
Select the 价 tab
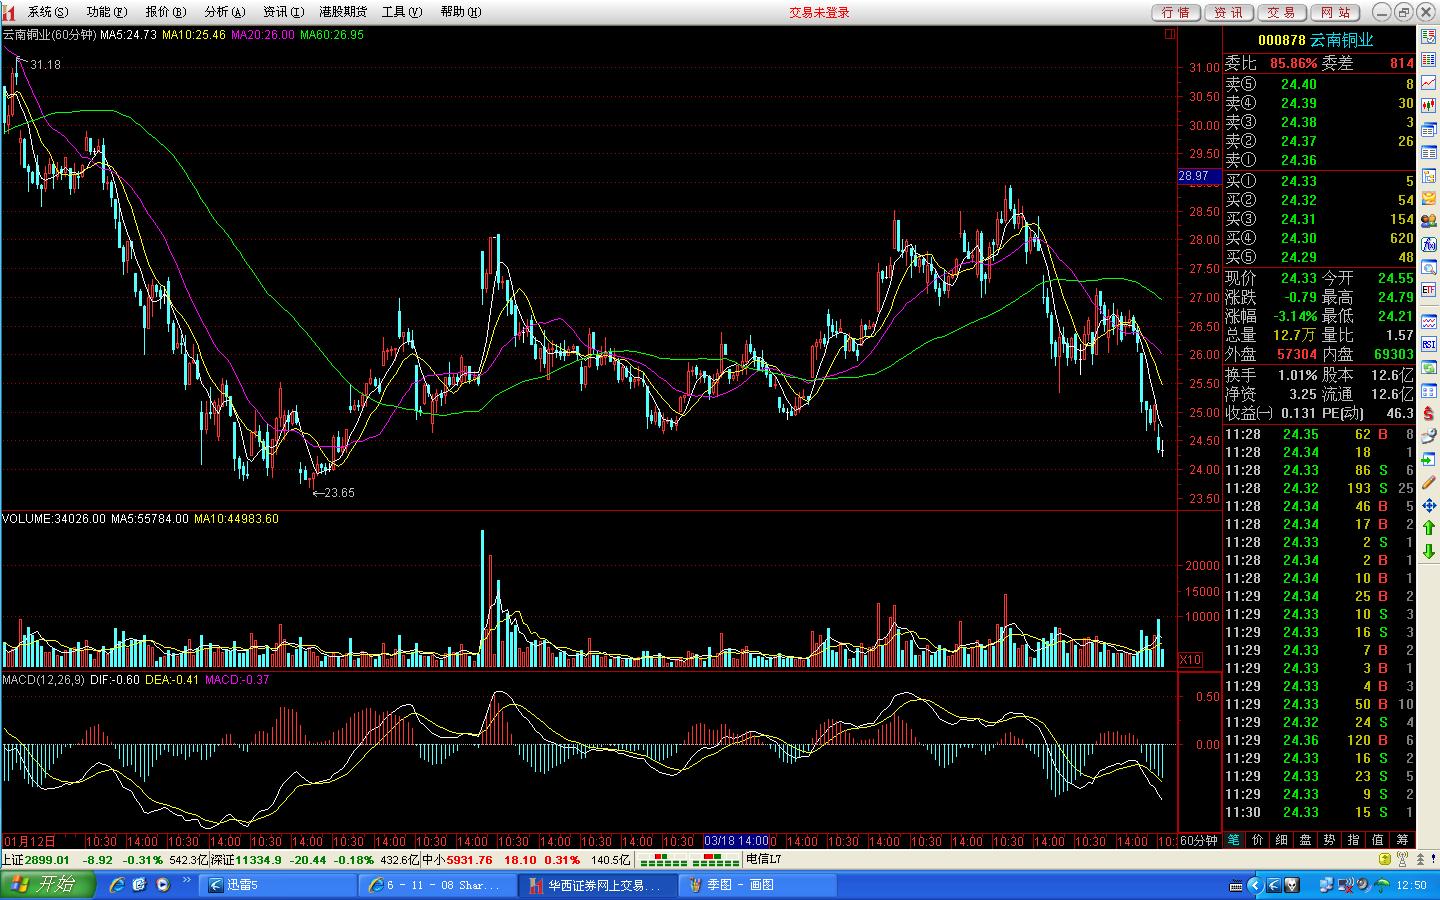[1258, 840]
